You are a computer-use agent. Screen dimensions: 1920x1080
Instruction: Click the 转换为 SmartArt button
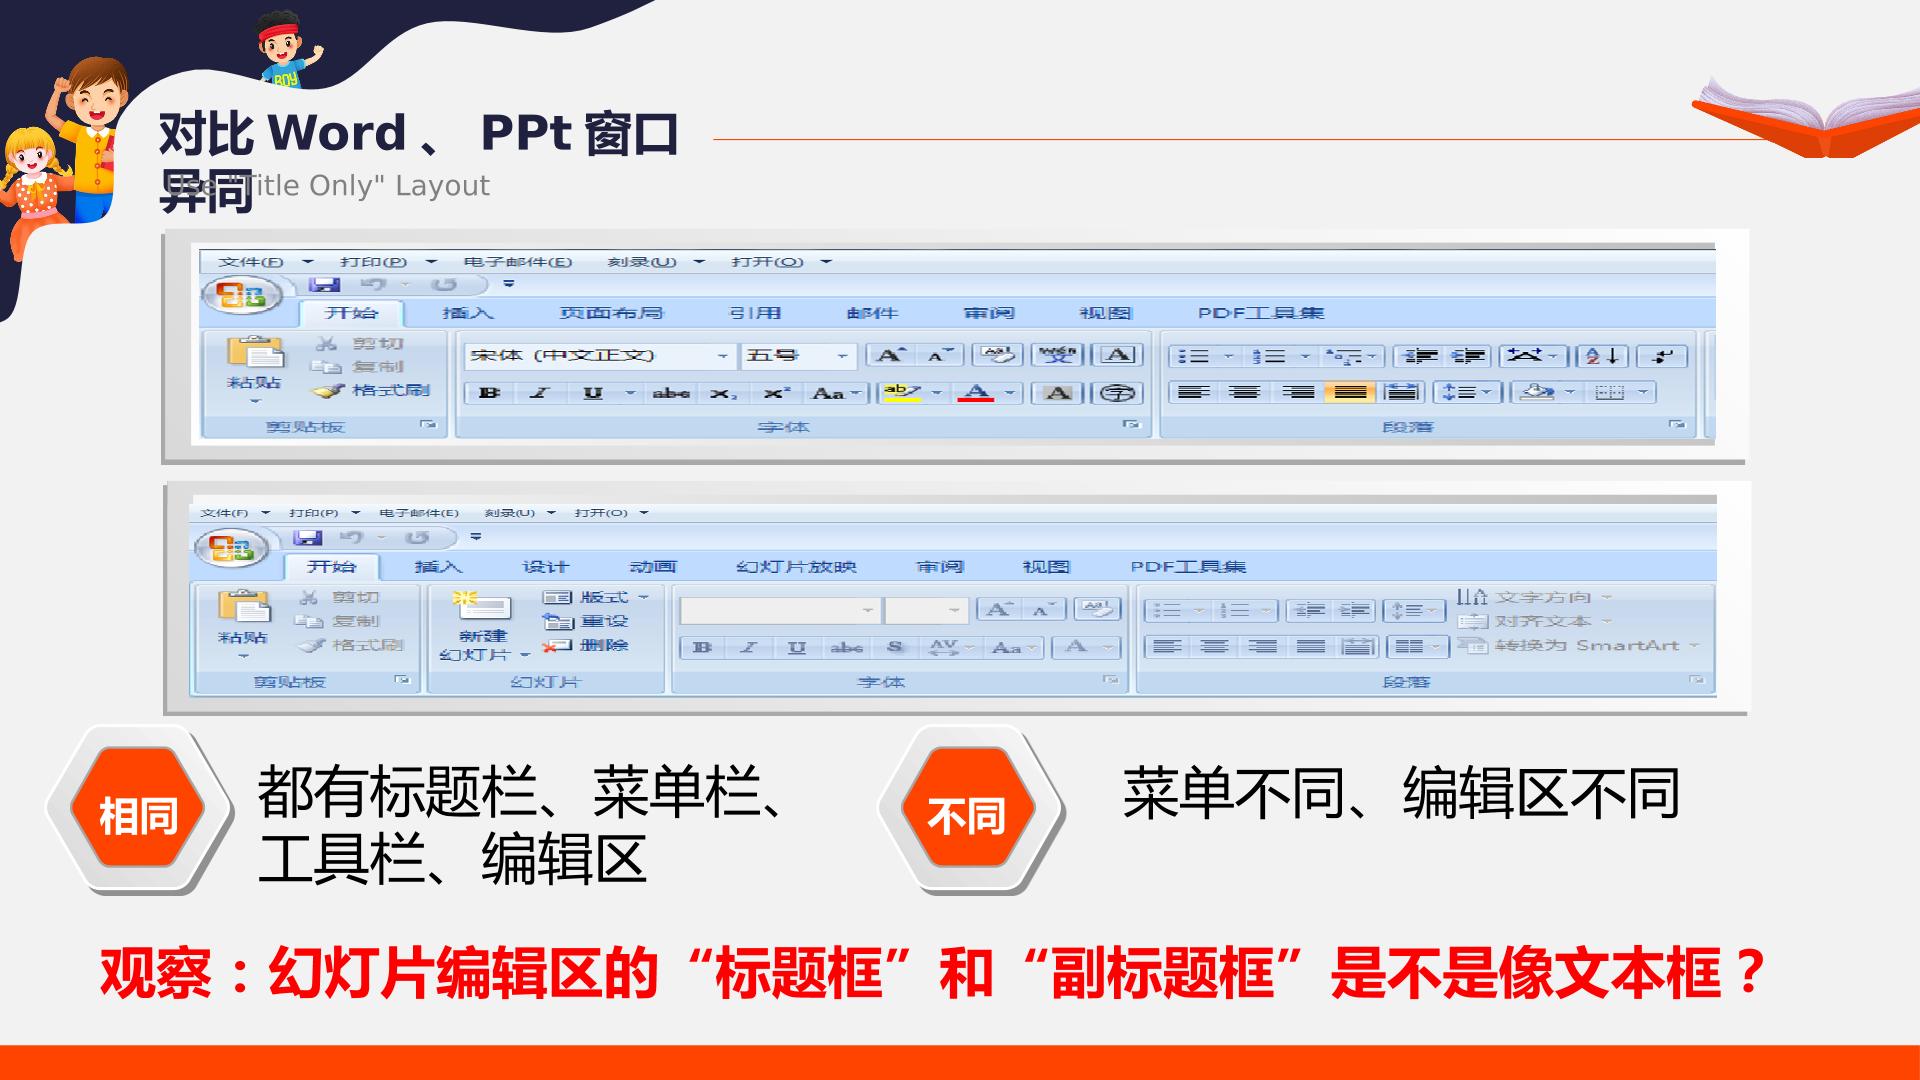1578,645
